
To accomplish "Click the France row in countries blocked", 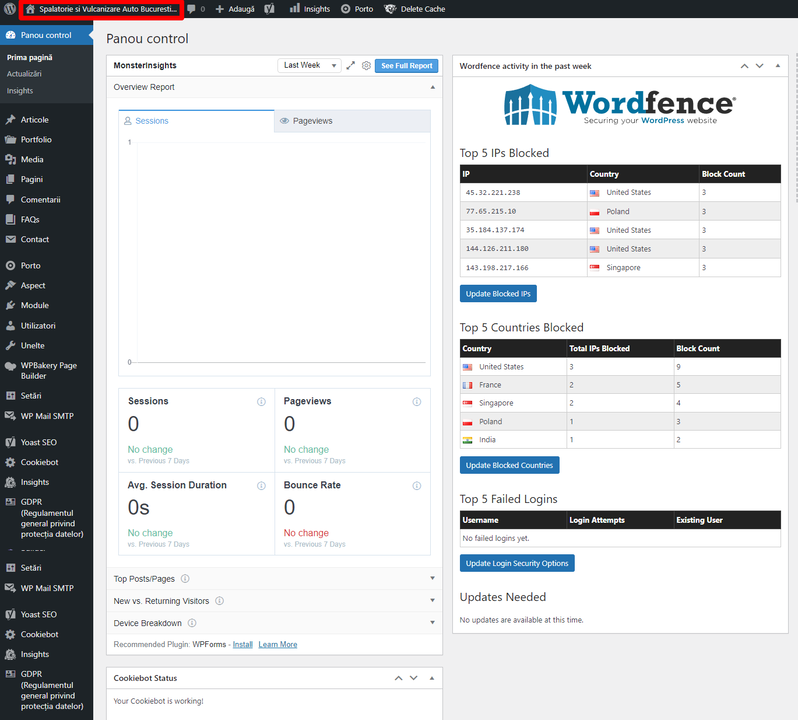I will coord(620,385).
